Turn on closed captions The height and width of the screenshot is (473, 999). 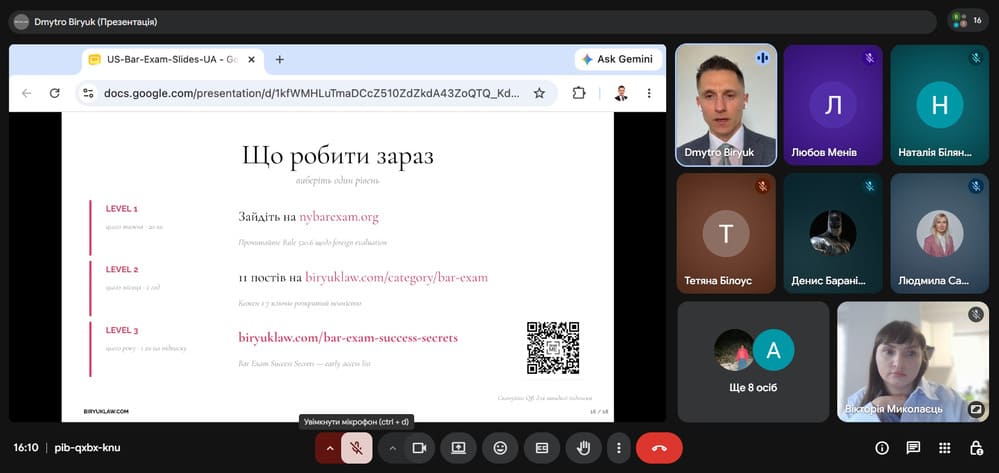pos(542,448)
